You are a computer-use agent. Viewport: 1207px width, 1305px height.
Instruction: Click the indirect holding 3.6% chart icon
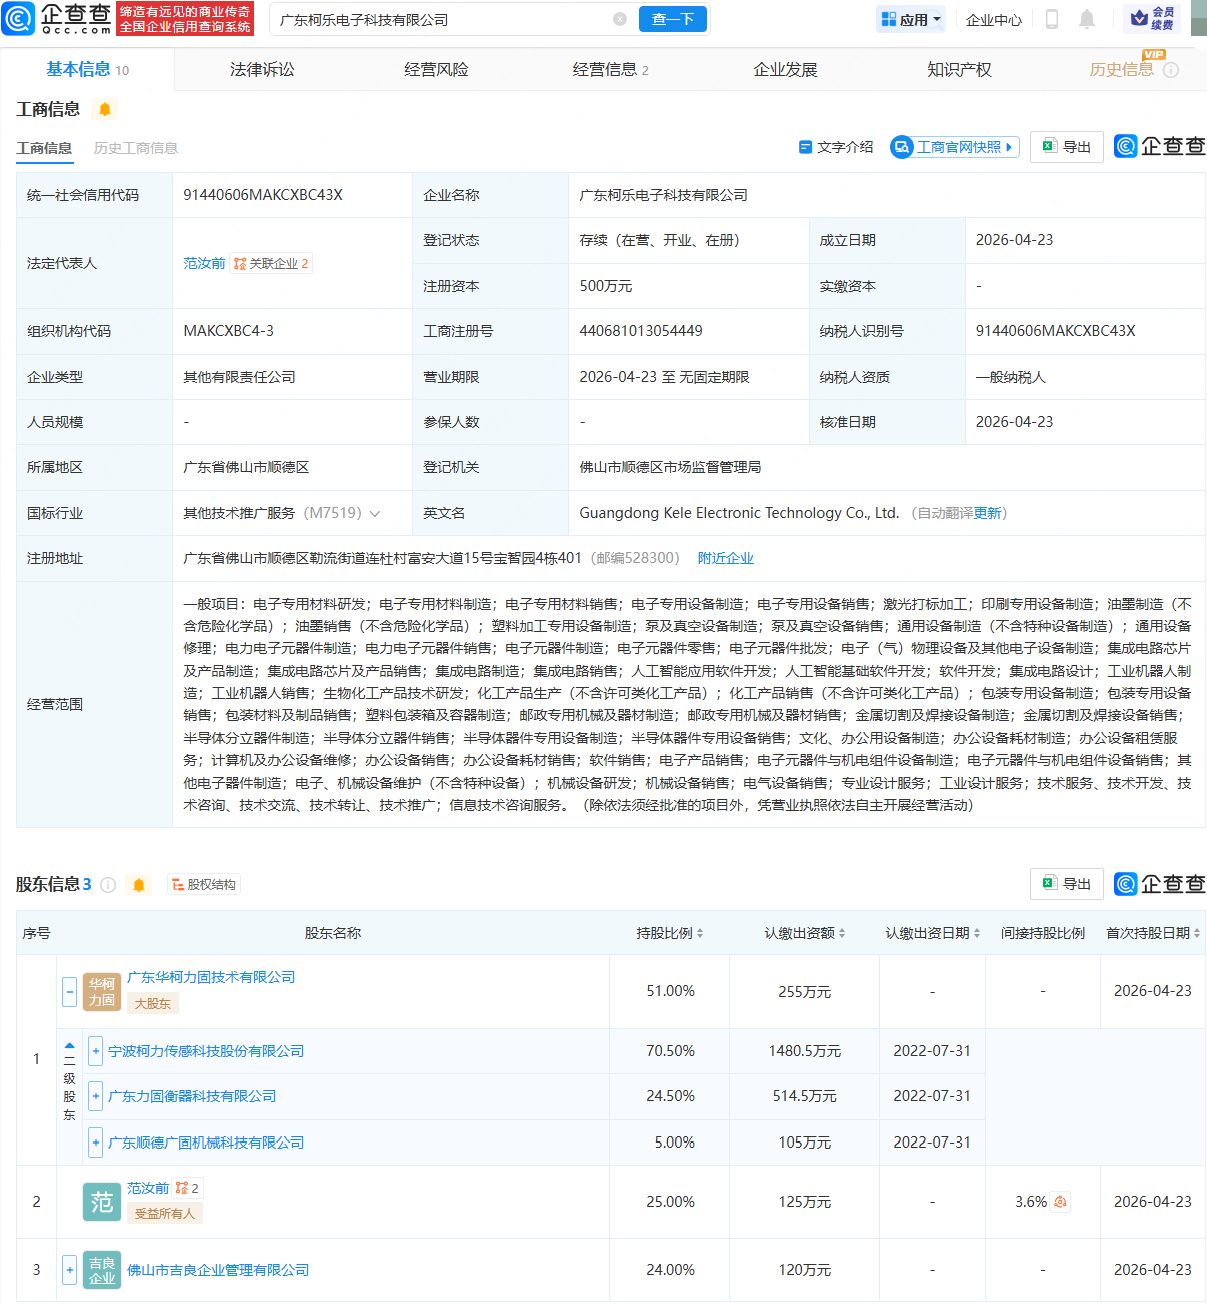[x=1060, y=1202]
